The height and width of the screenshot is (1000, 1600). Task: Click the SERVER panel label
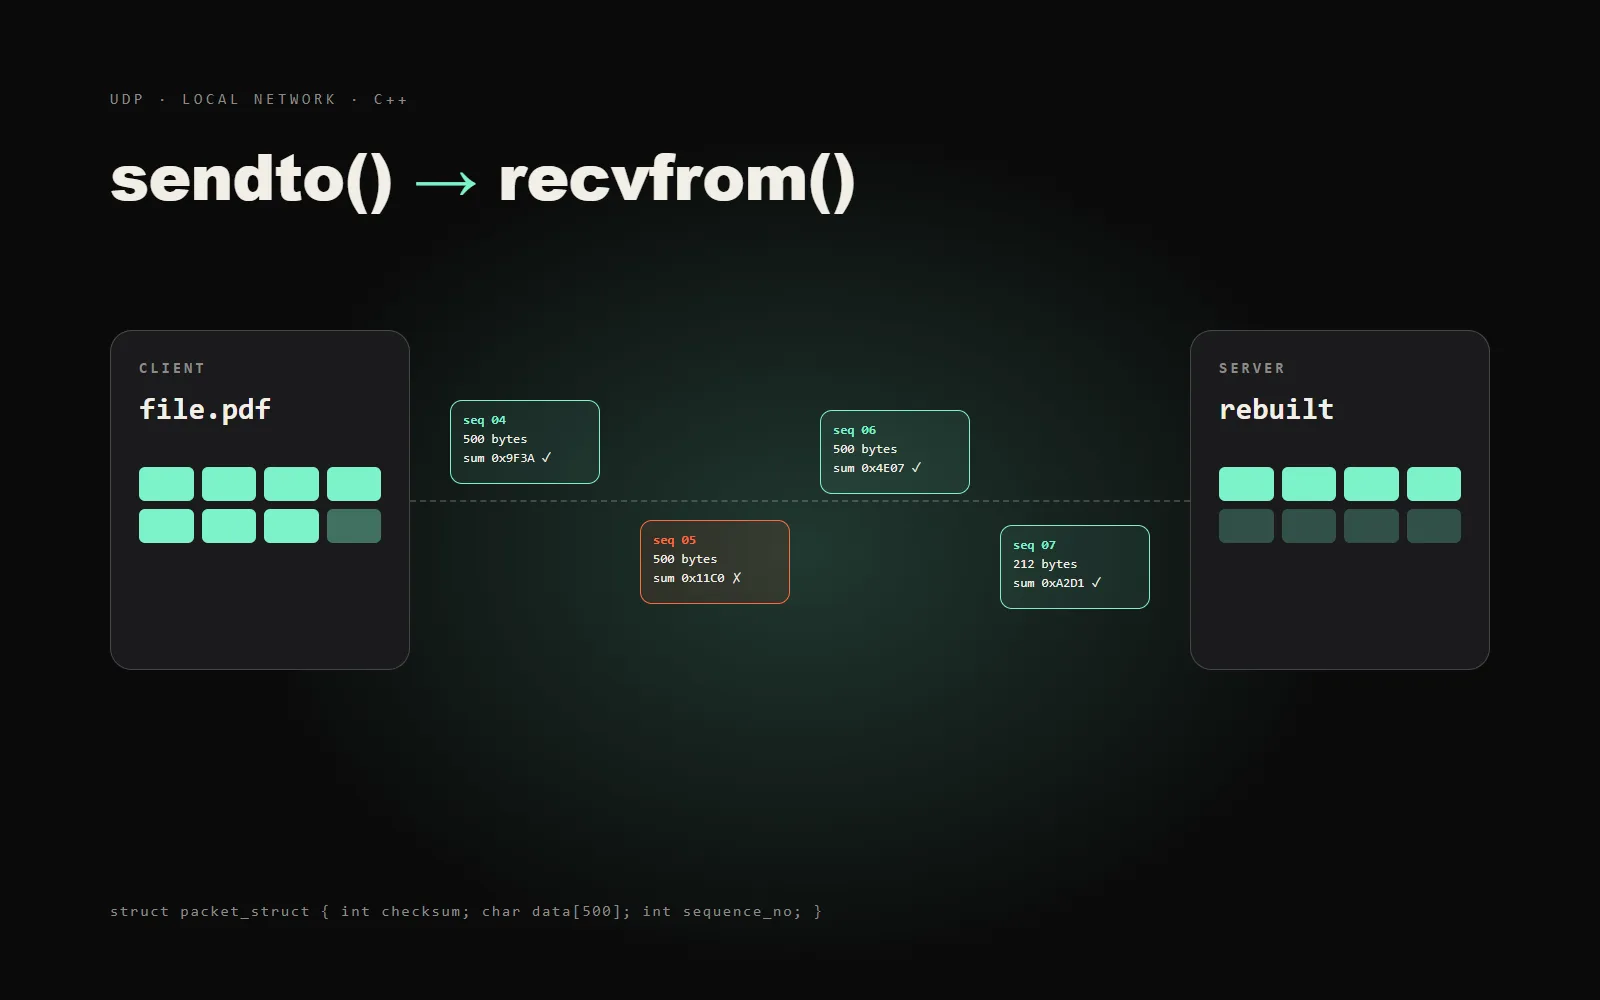1252,368
